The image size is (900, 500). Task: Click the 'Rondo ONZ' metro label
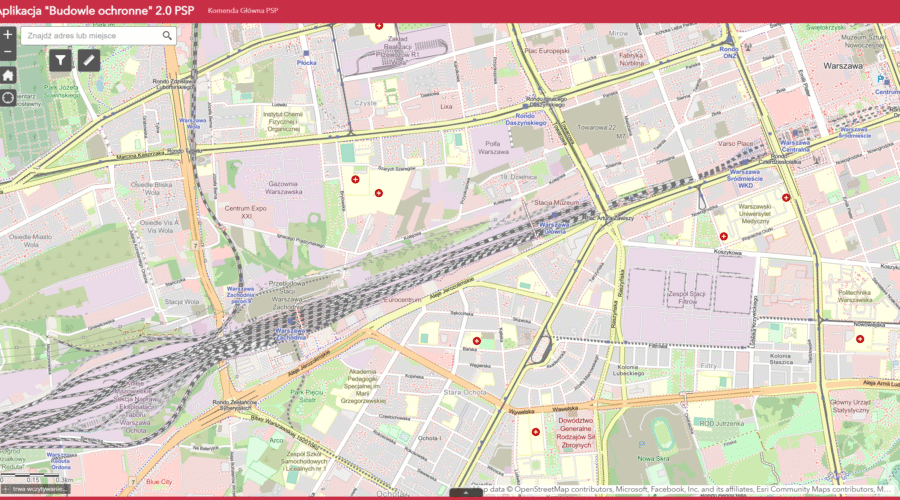tap(729, 52)
